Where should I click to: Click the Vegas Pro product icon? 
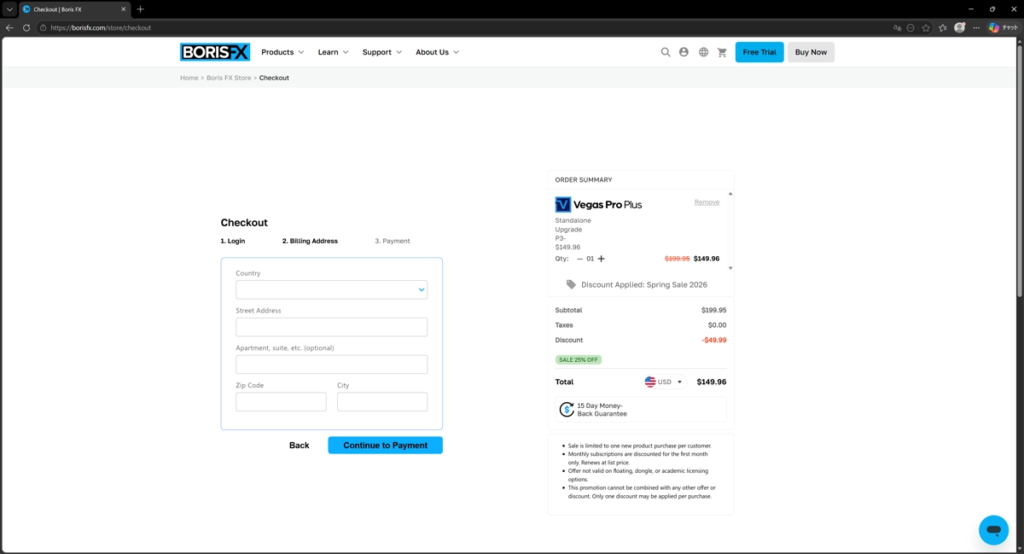[x=563, y=204]
